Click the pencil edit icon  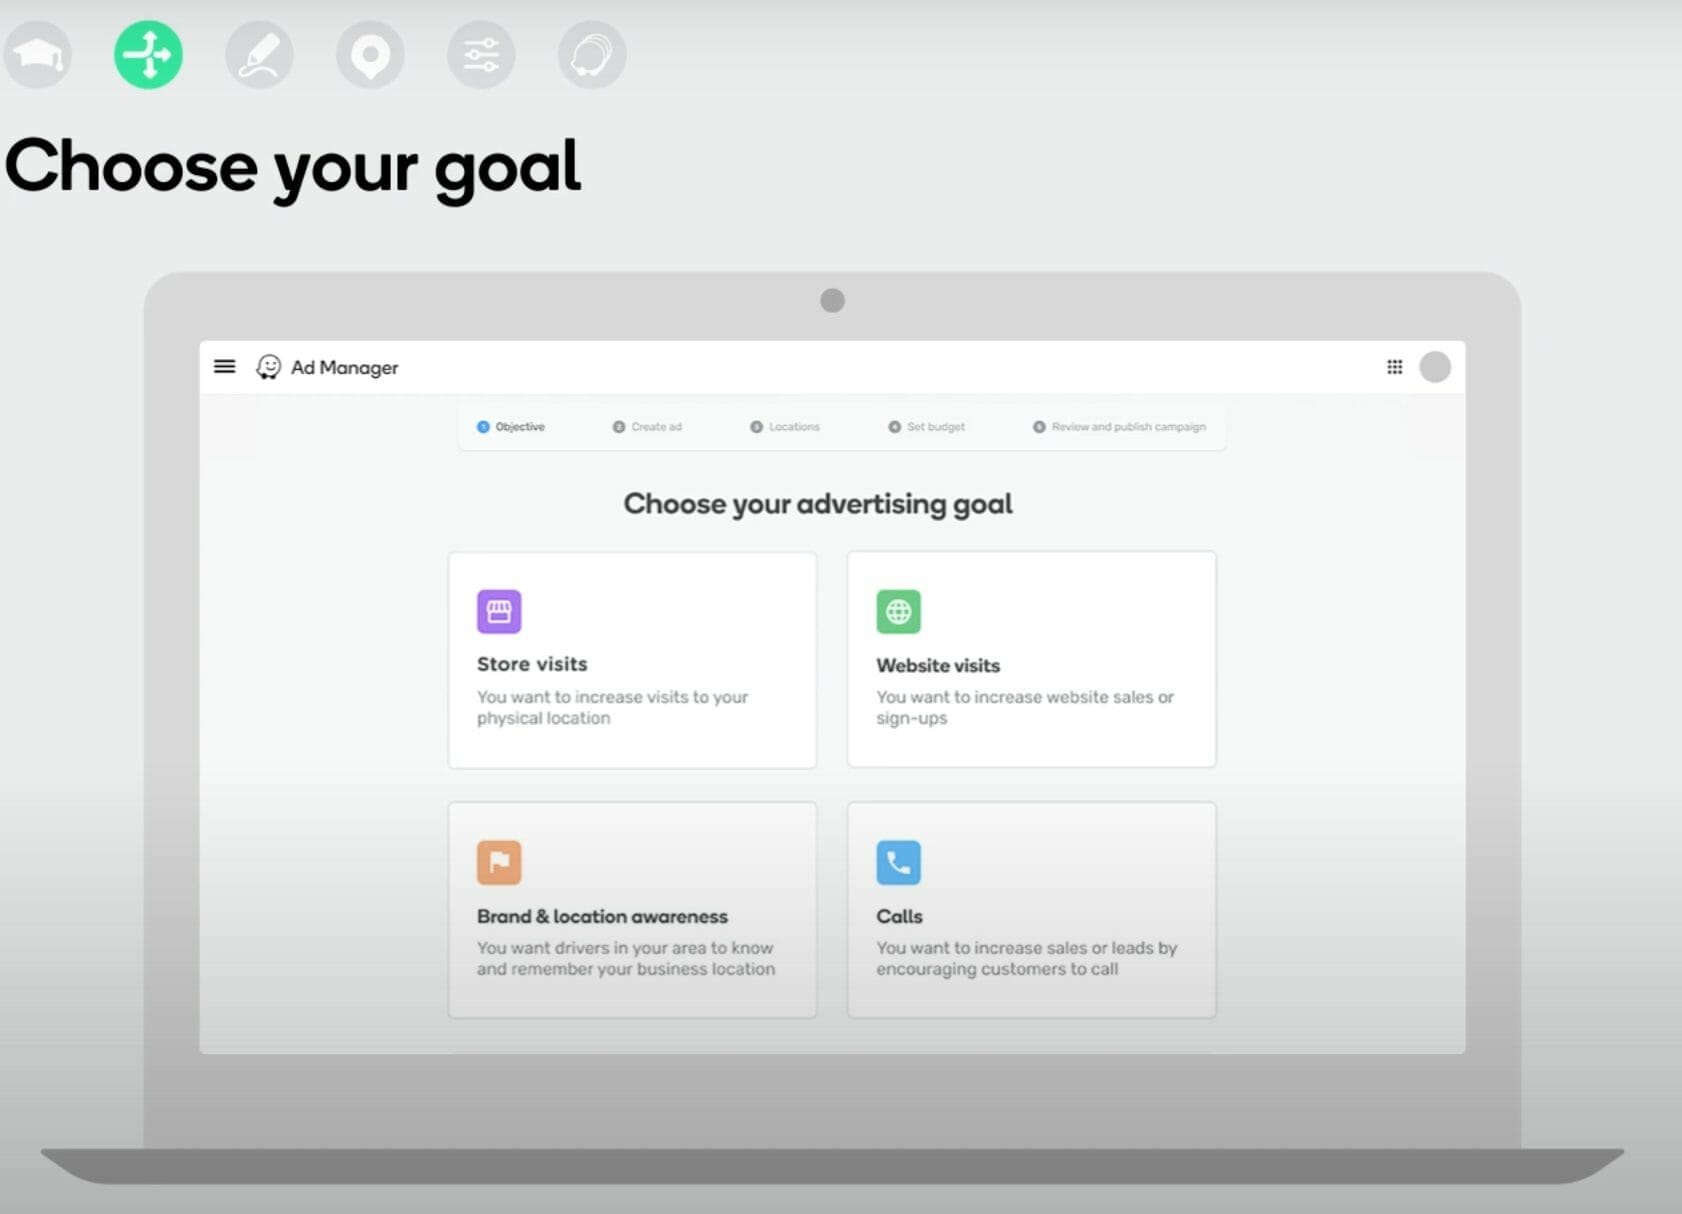[259, 55]
